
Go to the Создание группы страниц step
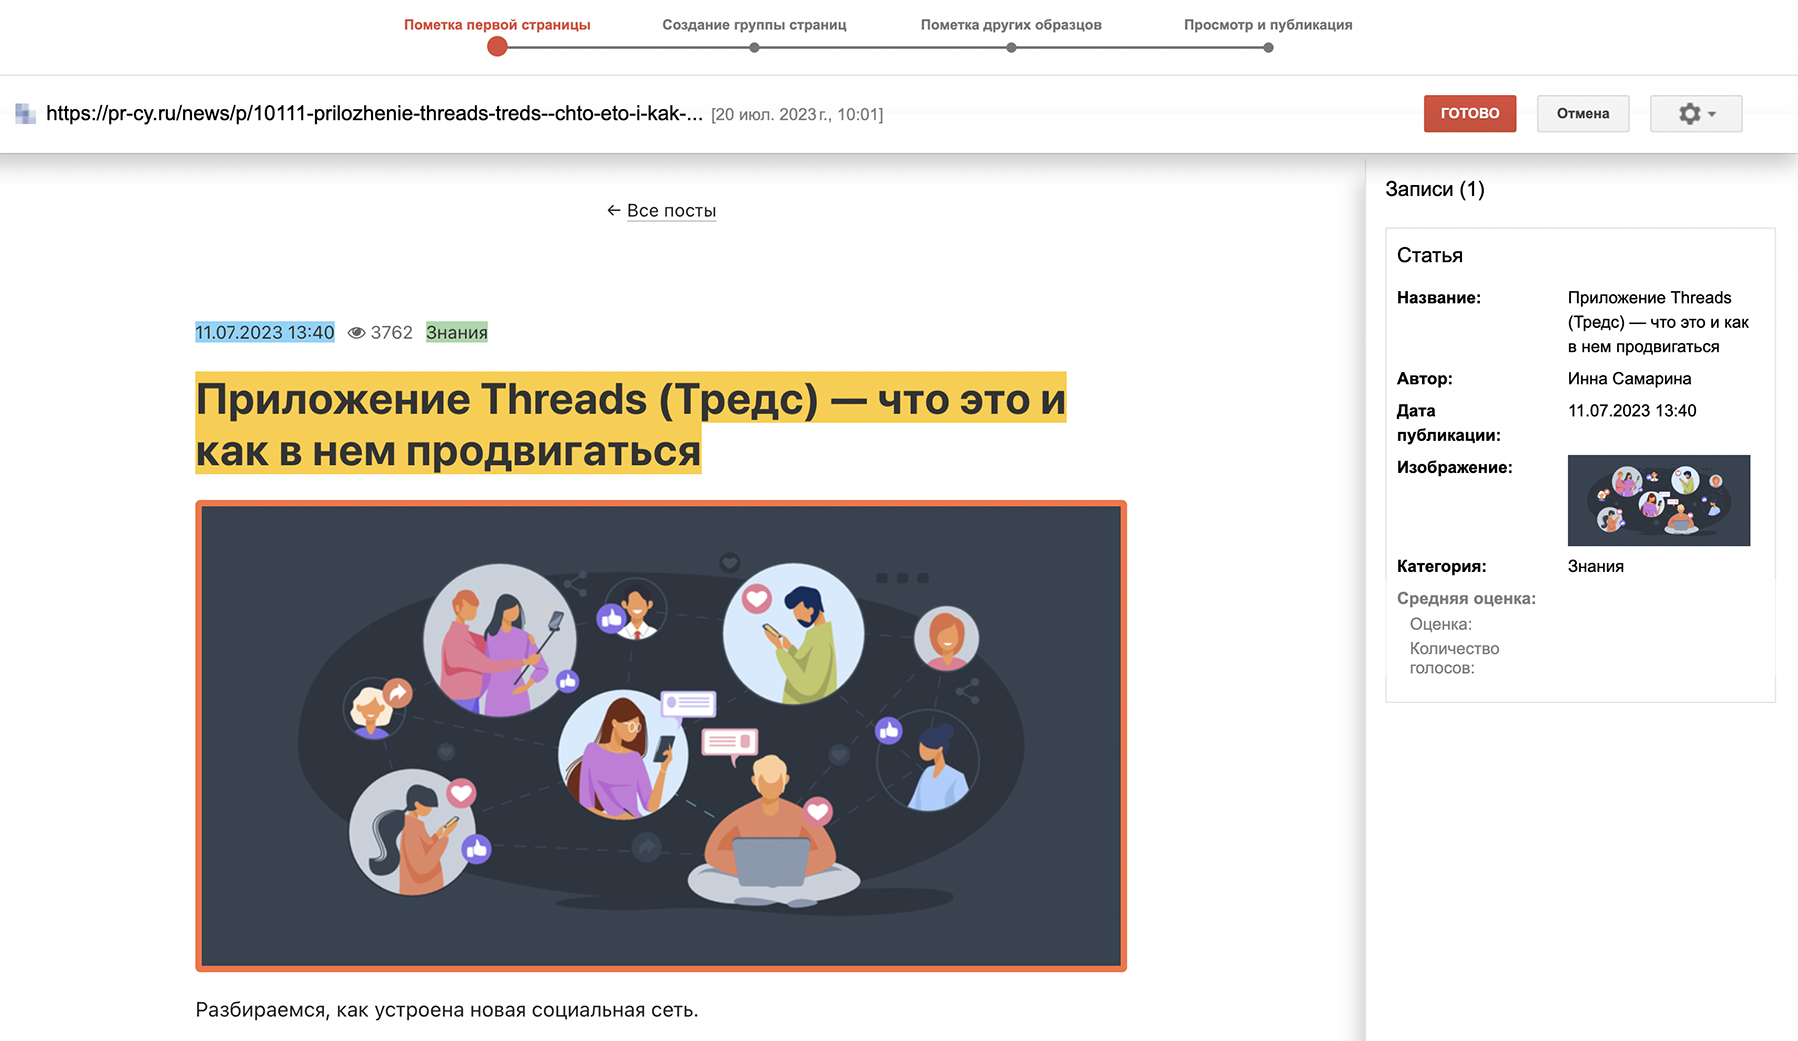point(754,25)
